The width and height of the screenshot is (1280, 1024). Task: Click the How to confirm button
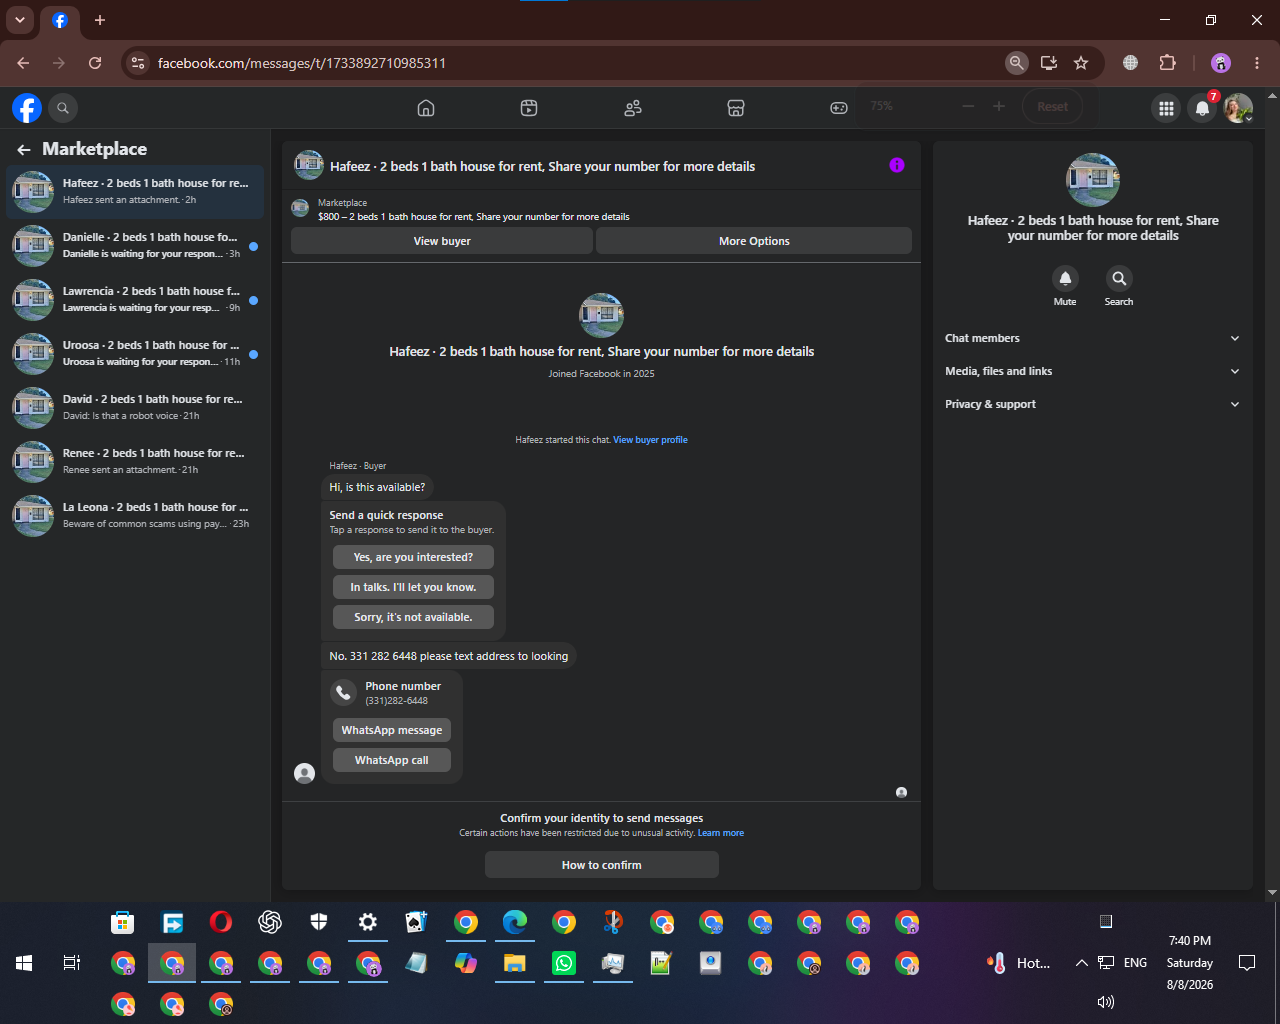click(602, 865)
